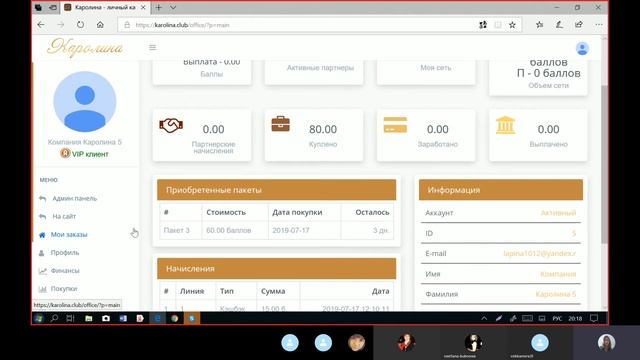Click the browser forward arrow
640x360 pixels.
pyautogui.click(x=60, y=25)
